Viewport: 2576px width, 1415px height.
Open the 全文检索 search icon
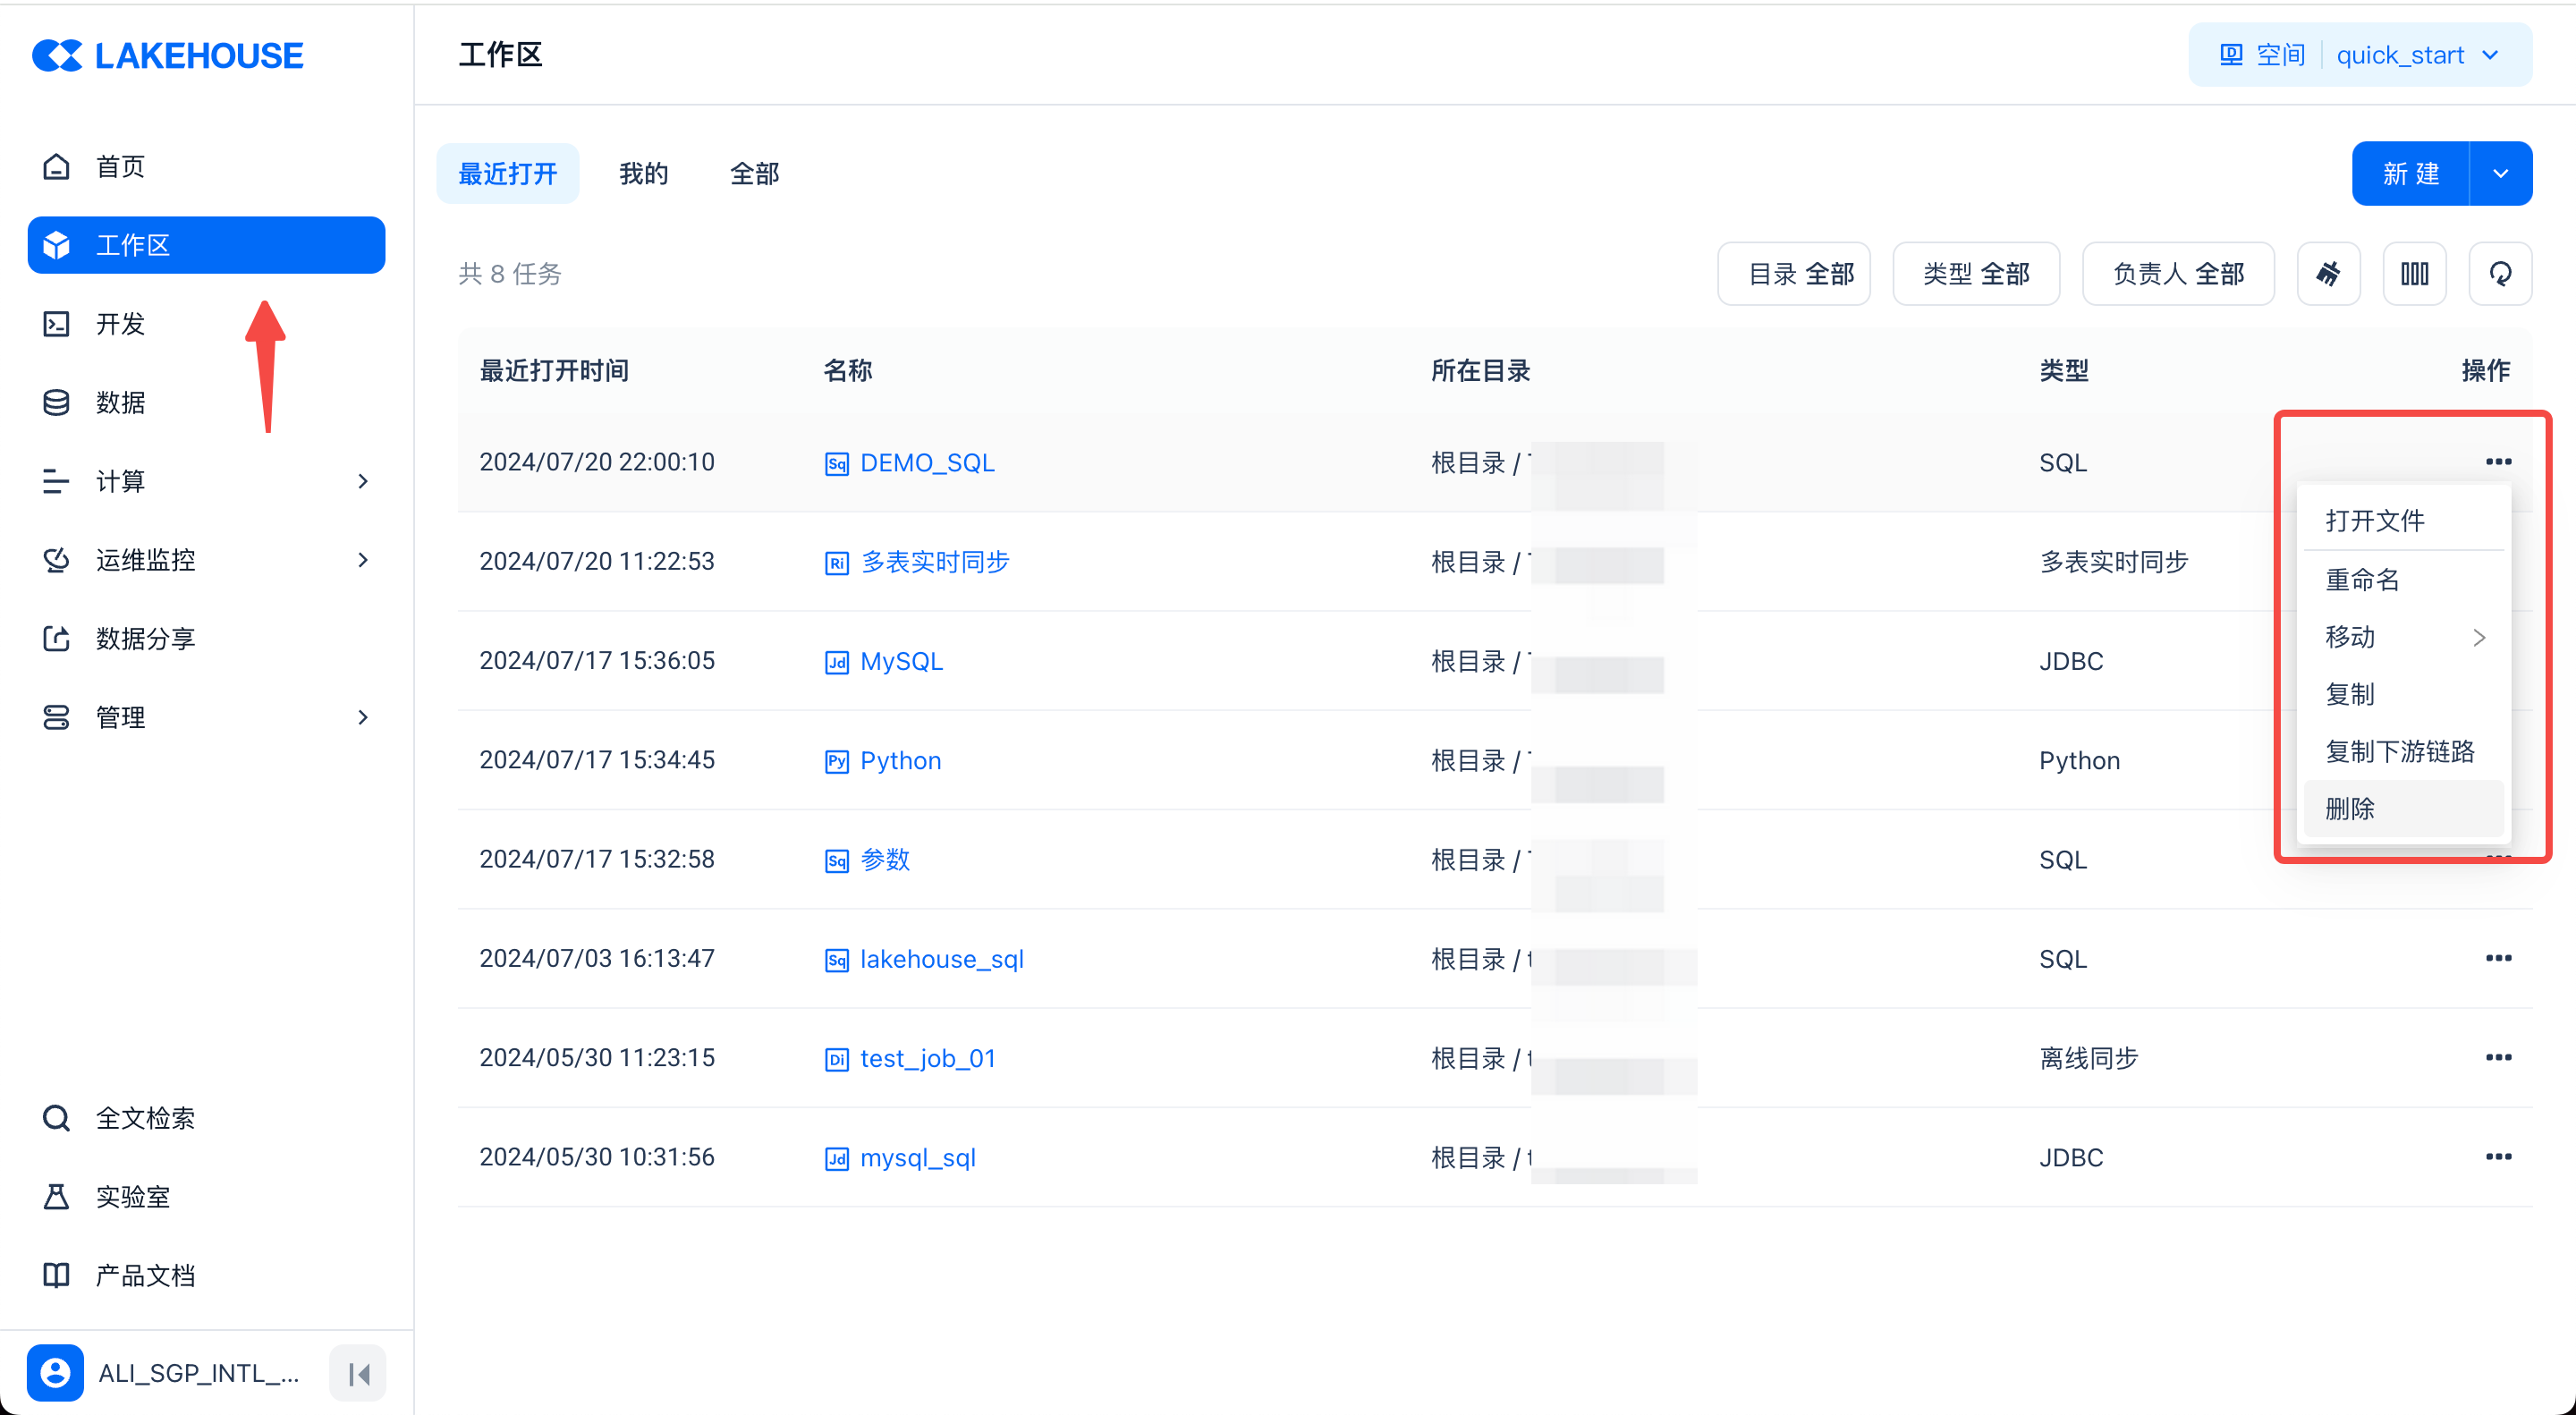[57, 1117]
